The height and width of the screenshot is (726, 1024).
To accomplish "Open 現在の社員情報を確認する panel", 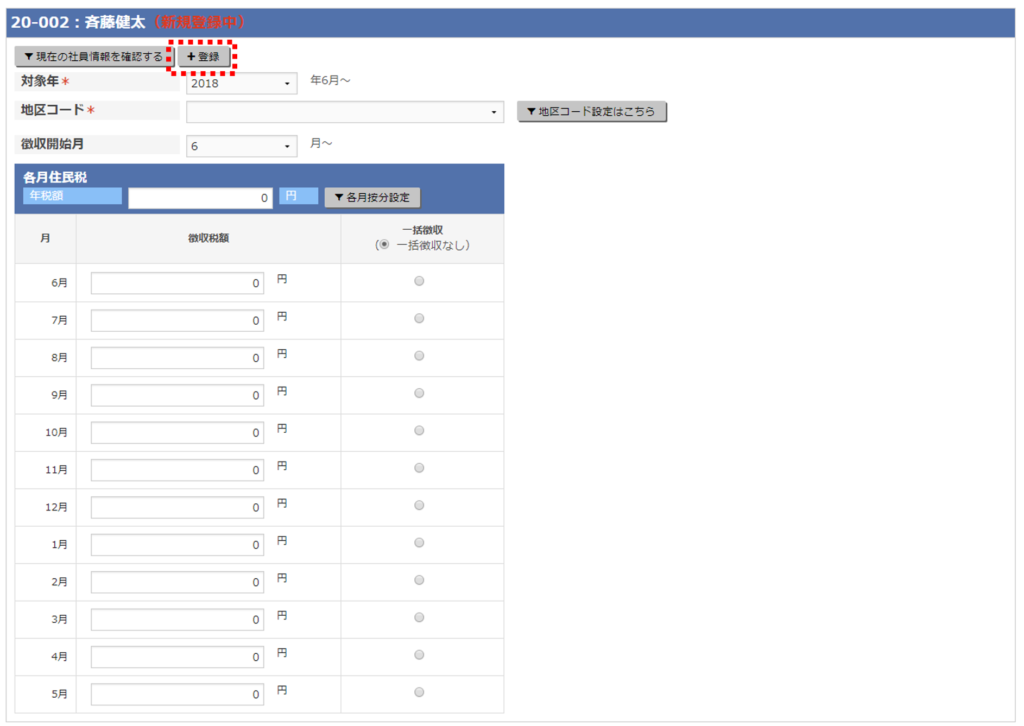I will click(93, 57).
